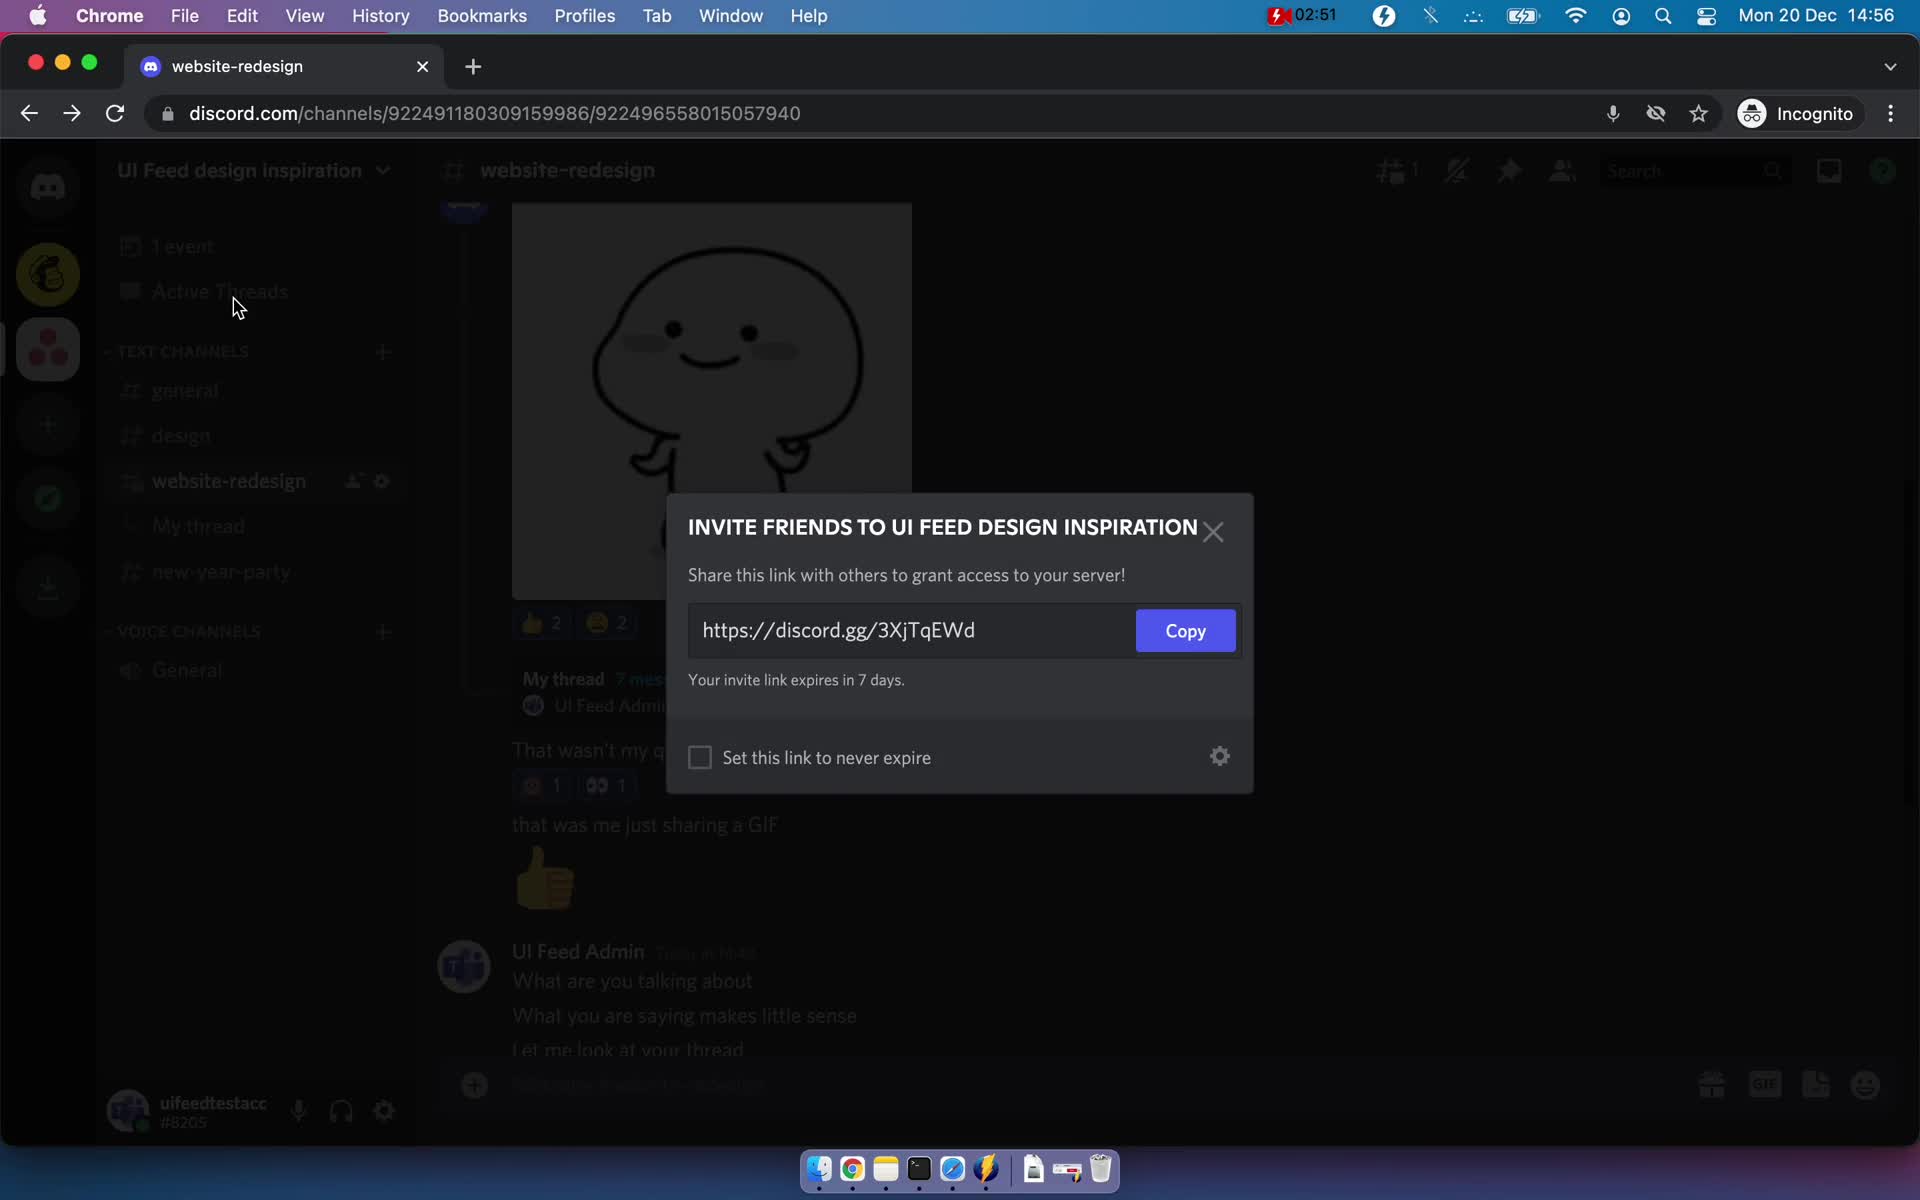1920x1200 pixels.
Task: Click the uifeedtestacc user settings icon
Action: [x=384, y=1113]
